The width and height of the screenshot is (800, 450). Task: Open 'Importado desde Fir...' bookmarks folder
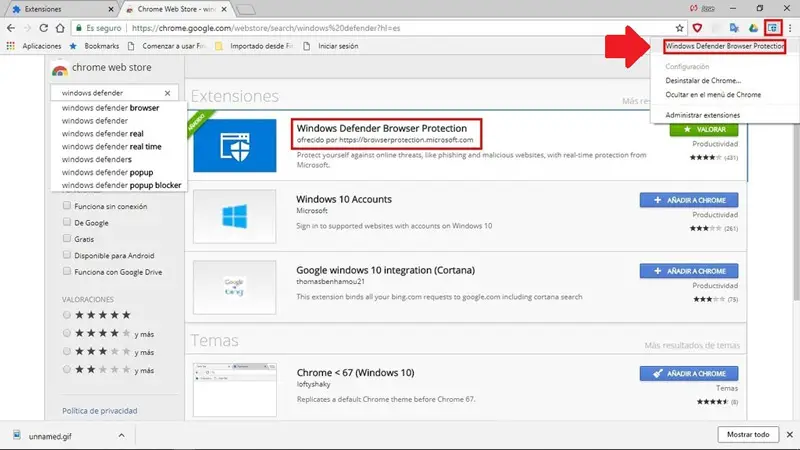254,46
